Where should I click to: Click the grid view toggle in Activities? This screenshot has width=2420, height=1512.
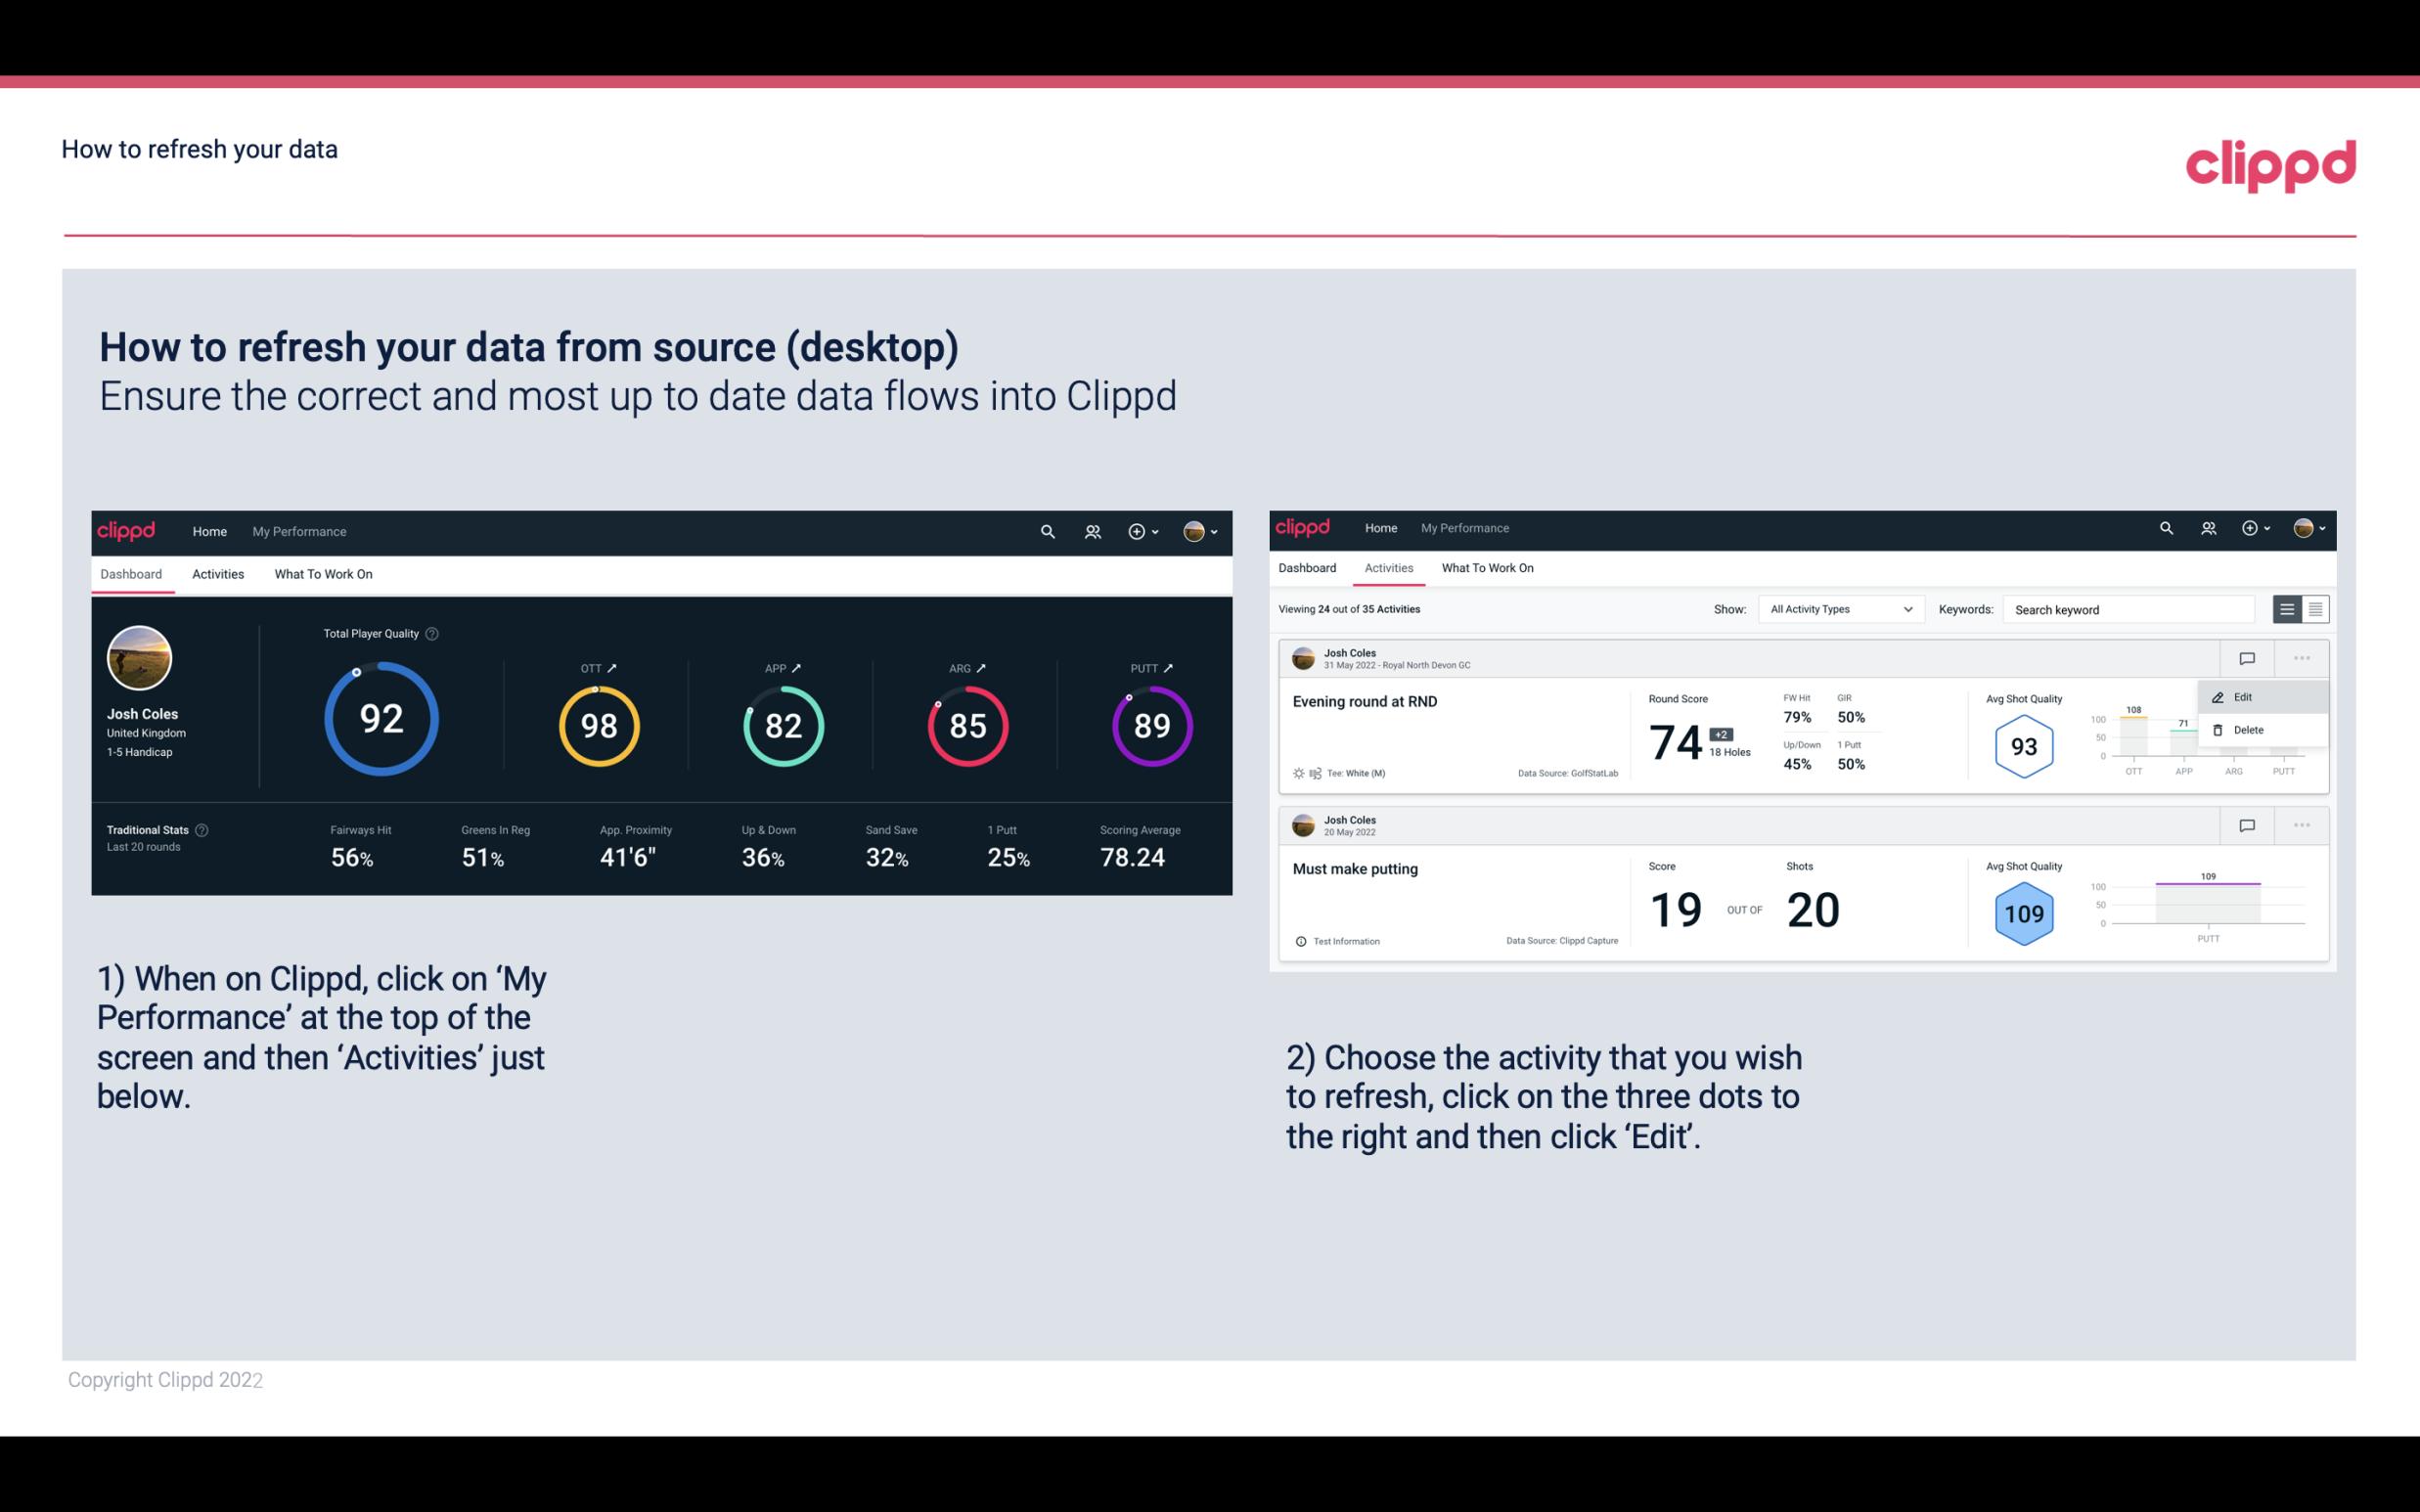pos(2313,608)
